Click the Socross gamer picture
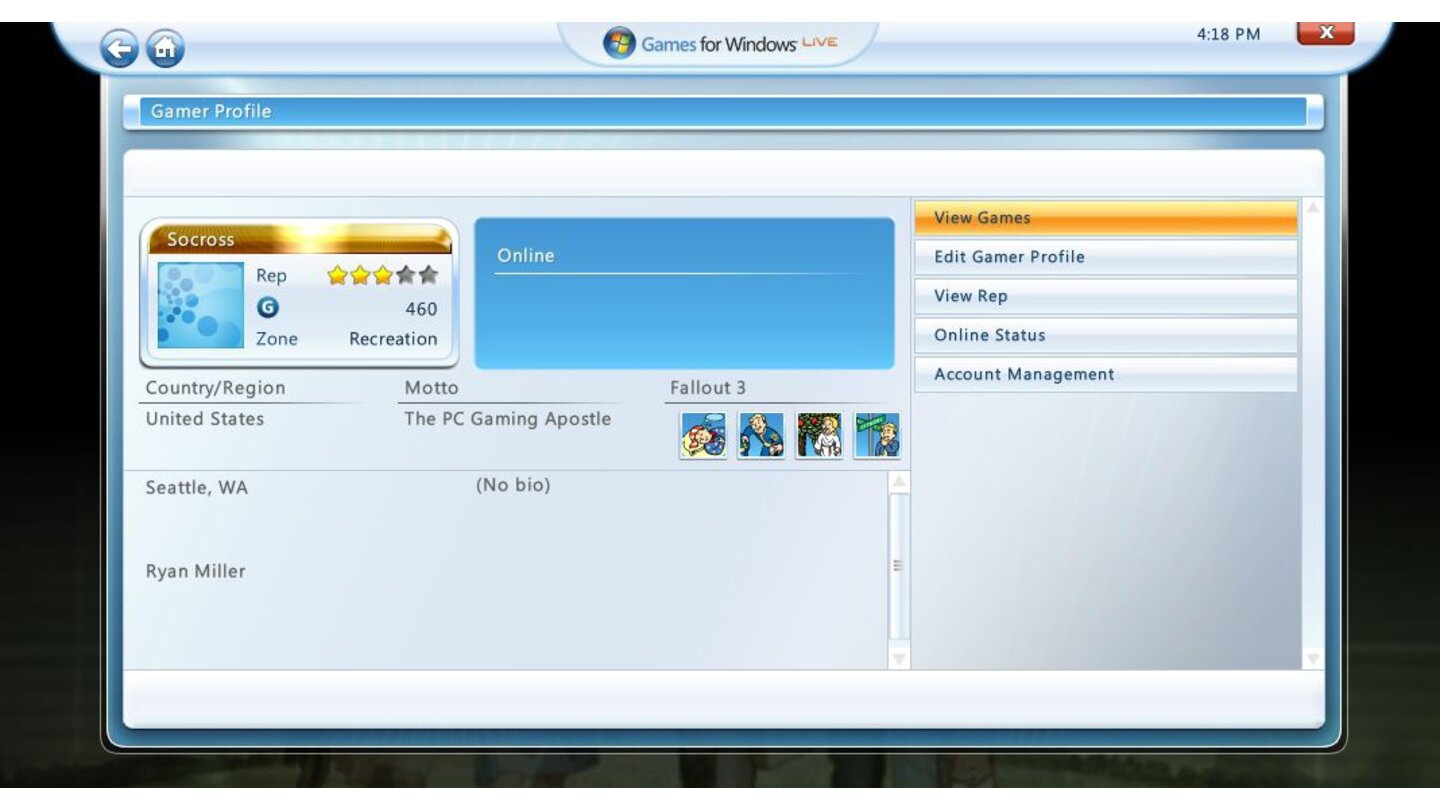Viewport: 1440px width, 810px height. (201, 305)
